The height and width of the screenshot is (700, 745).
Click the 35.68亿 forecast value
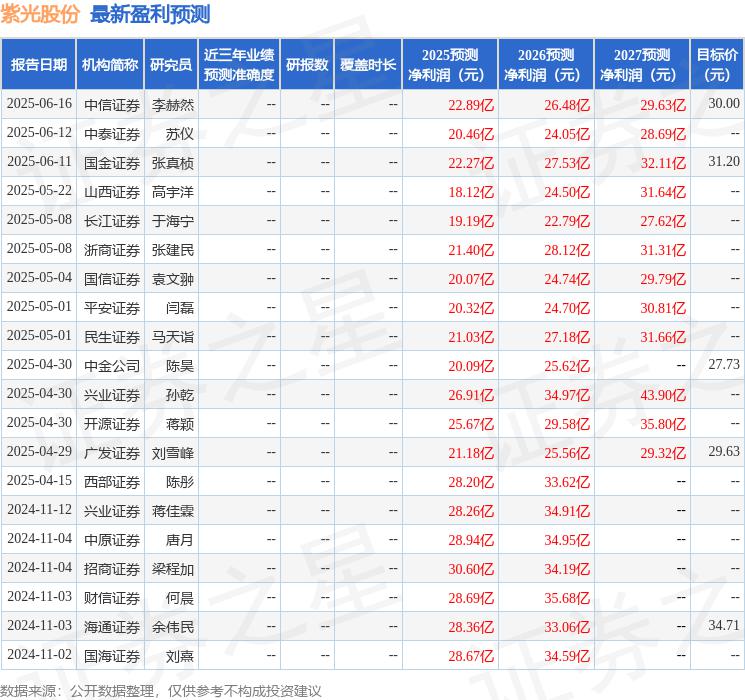coord(567,598)
